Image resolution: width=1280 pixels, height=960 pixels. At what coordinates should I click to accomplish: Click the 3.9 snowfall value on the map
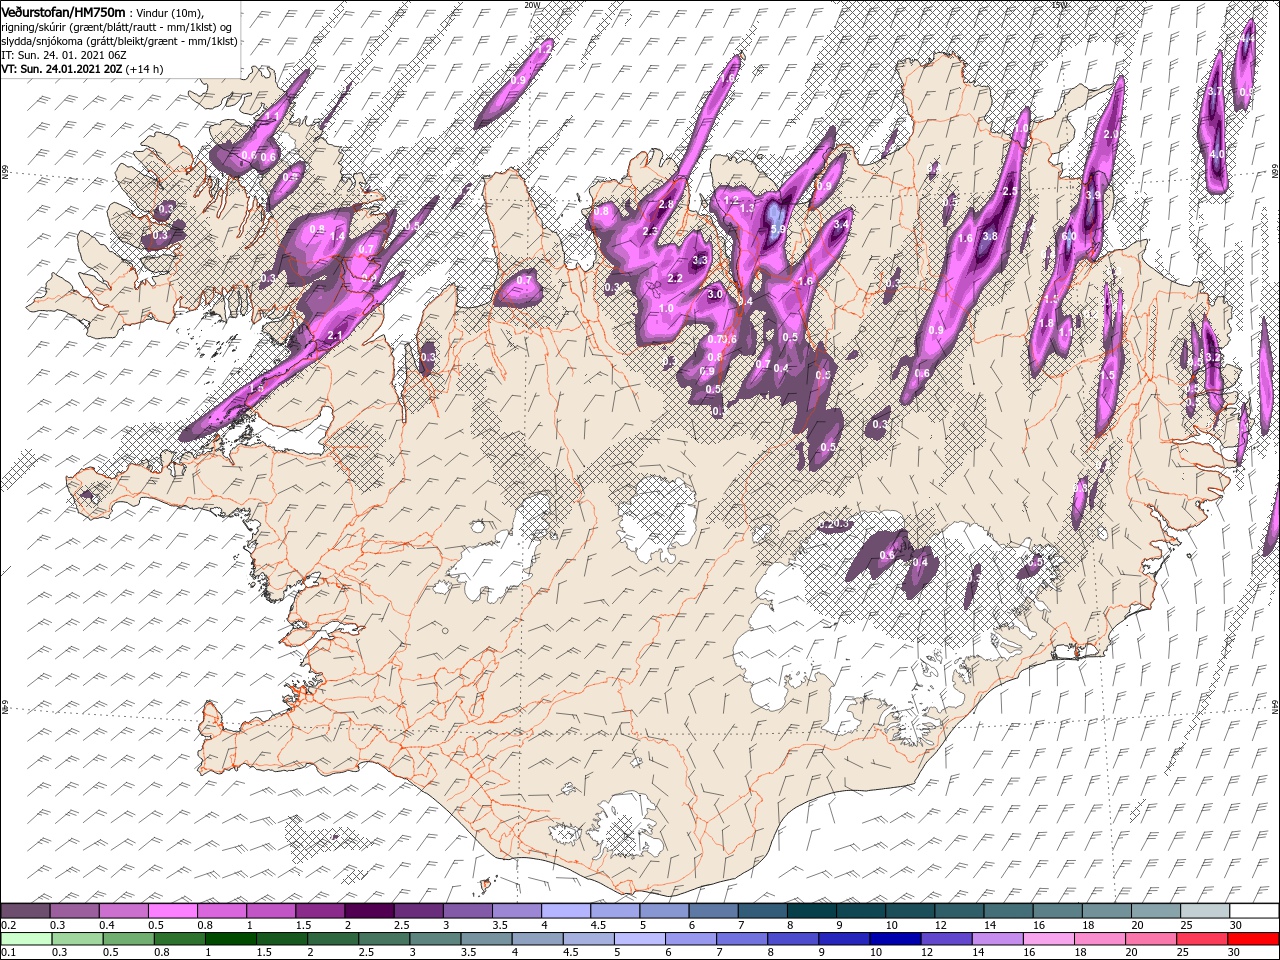point(1093,196)
